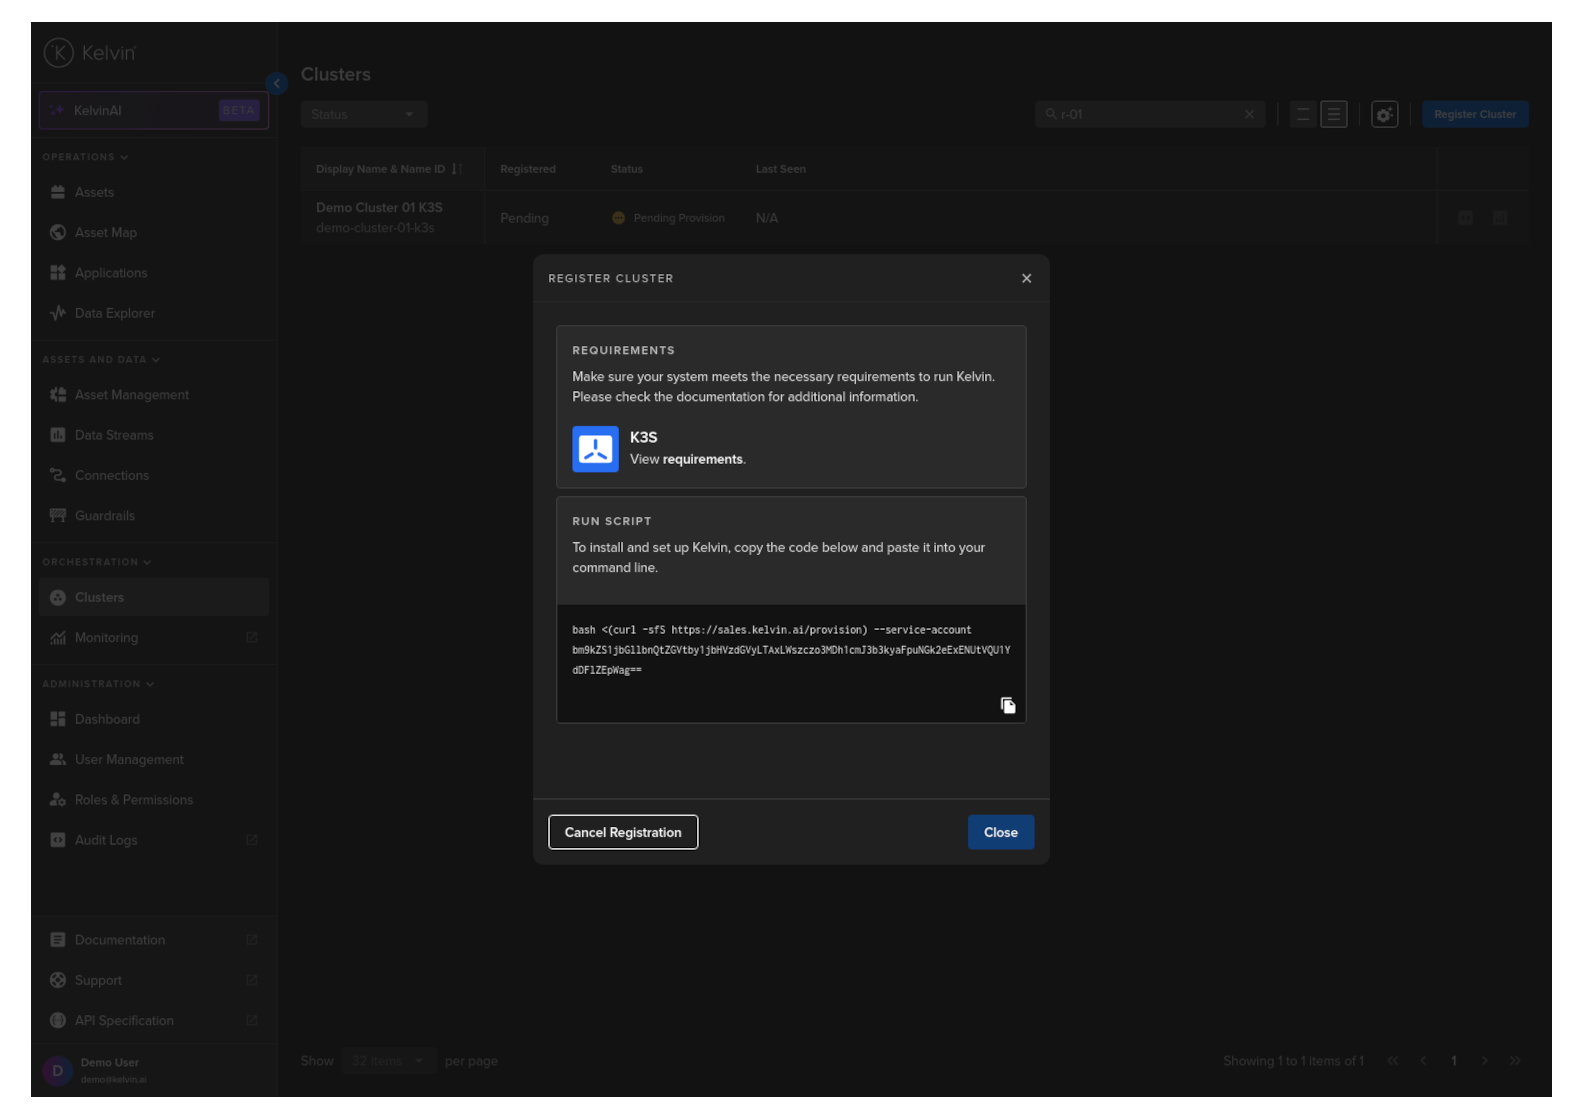Collapse the Operations section

pyautogui.click(x=85, y=157)
